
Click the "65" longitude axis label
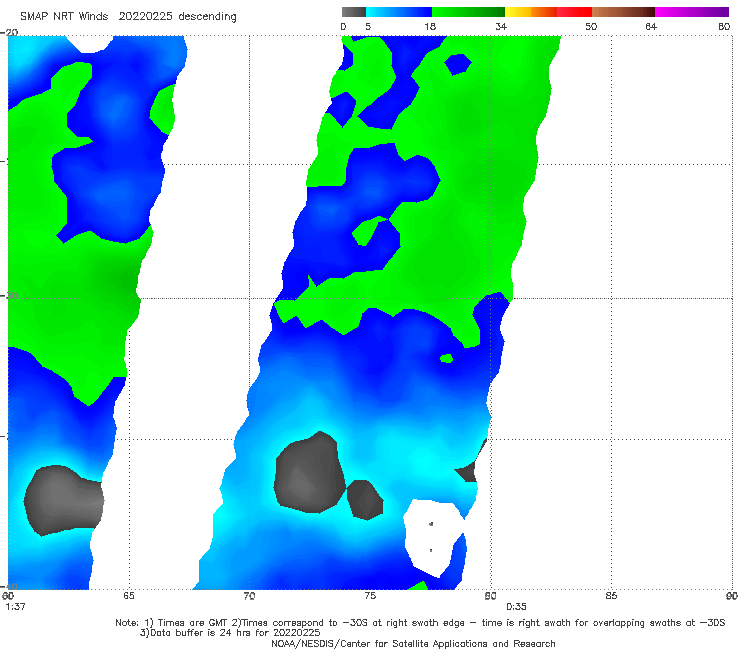128,596
